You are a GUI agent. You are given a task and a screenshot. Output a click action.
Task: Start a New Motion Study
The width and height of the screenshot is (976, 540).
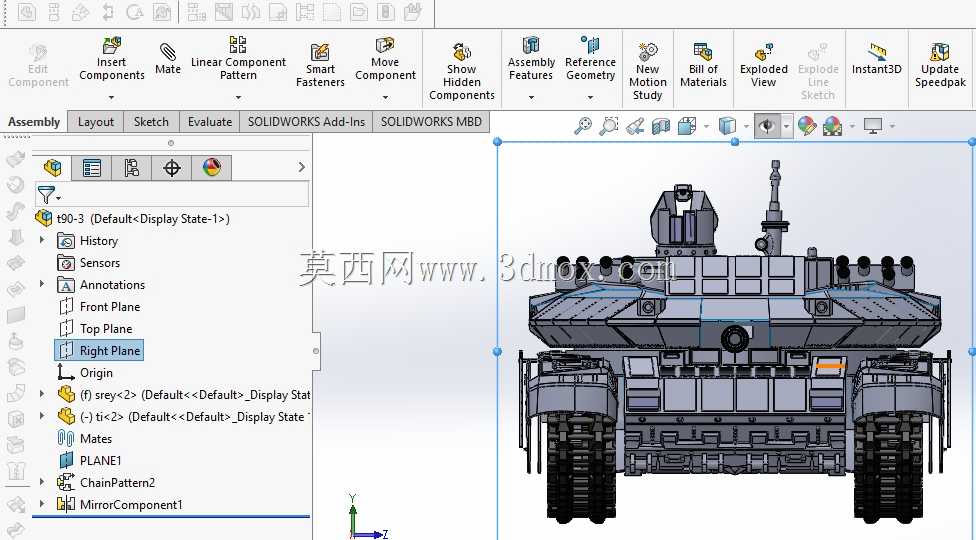point(647,71)
